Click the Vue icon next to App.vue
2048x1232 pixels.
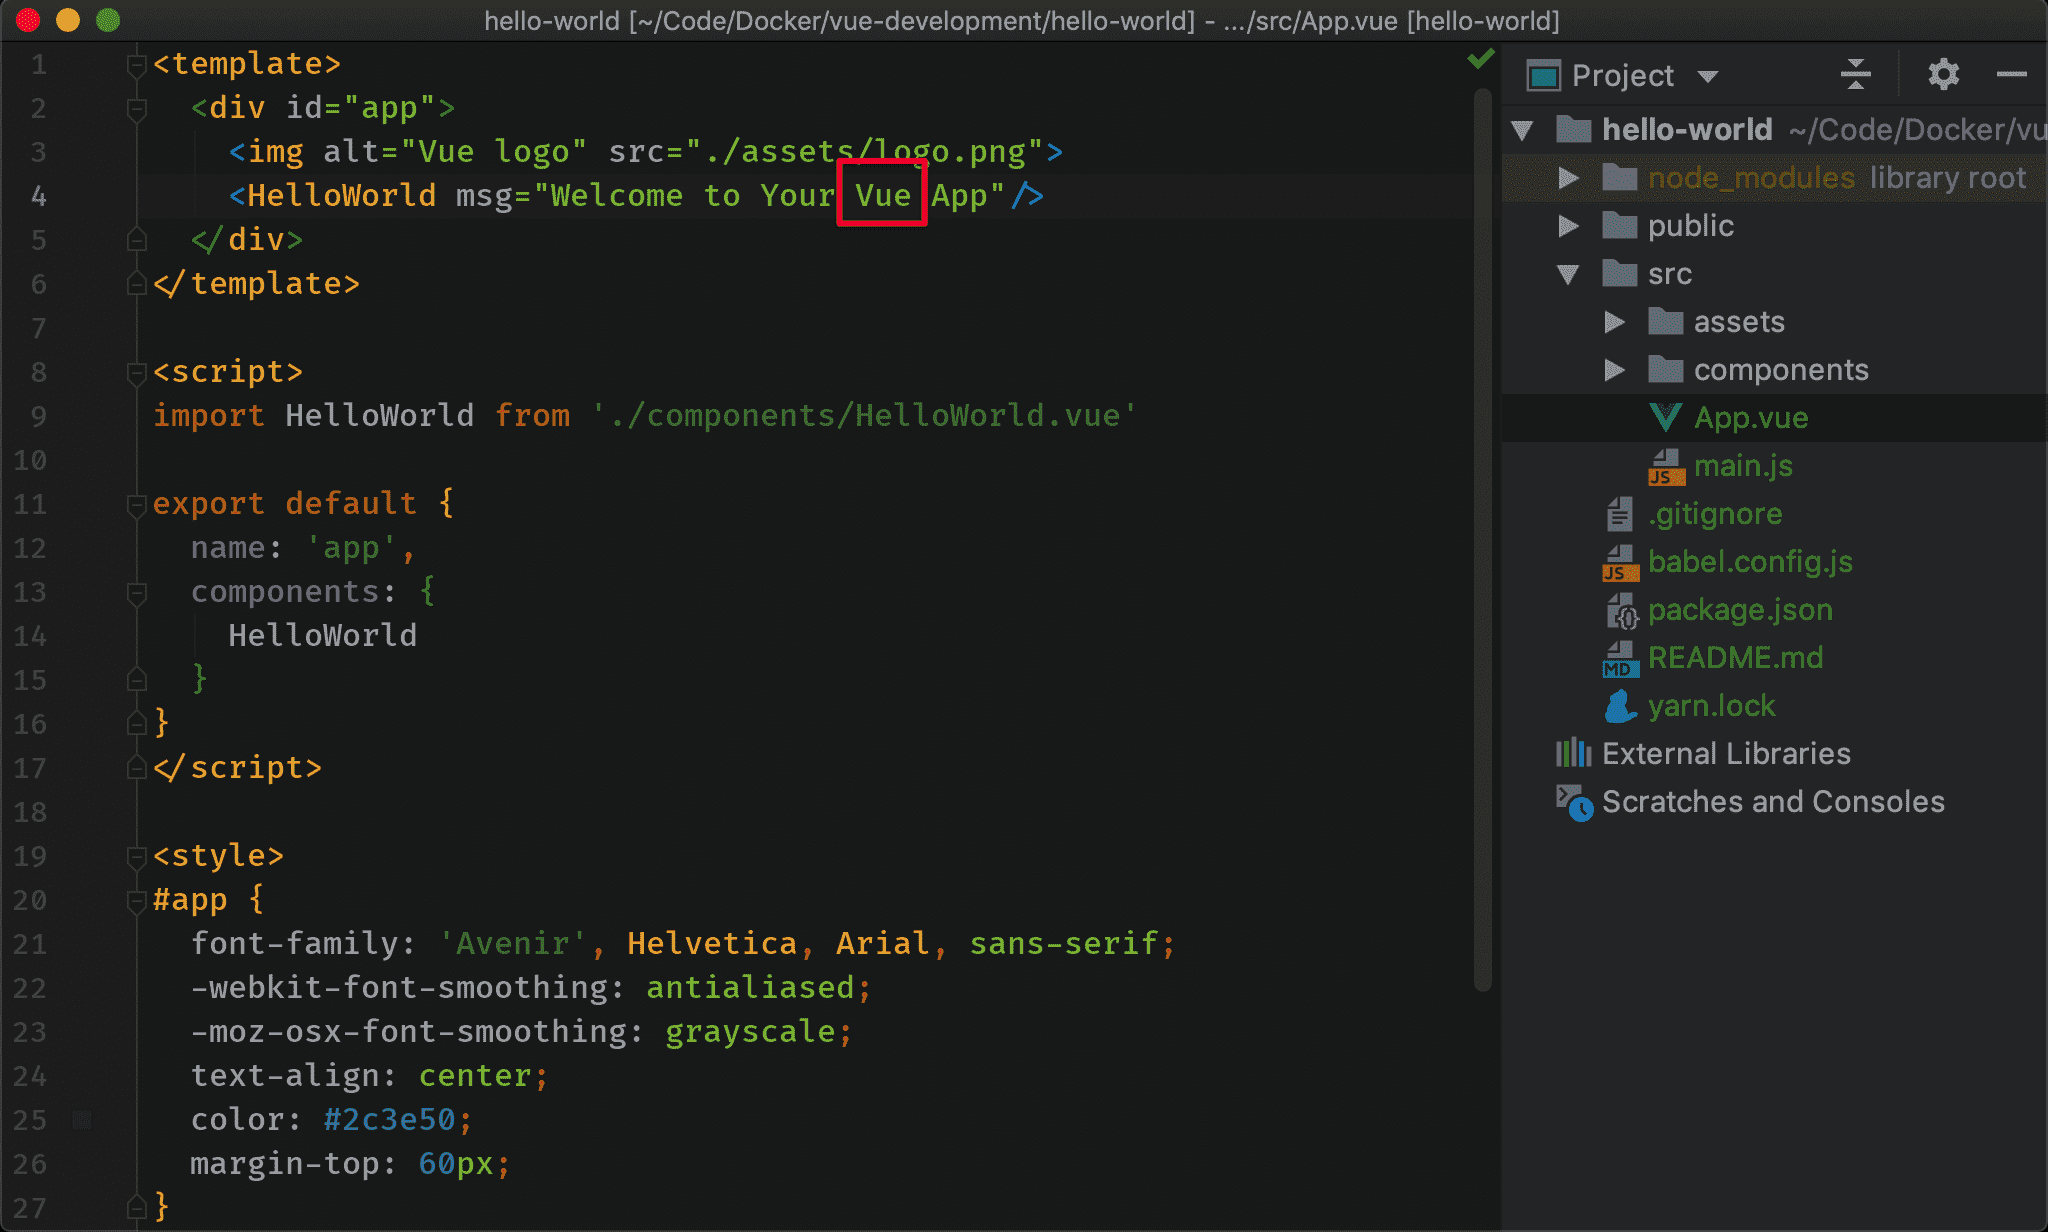point(1666,418)
